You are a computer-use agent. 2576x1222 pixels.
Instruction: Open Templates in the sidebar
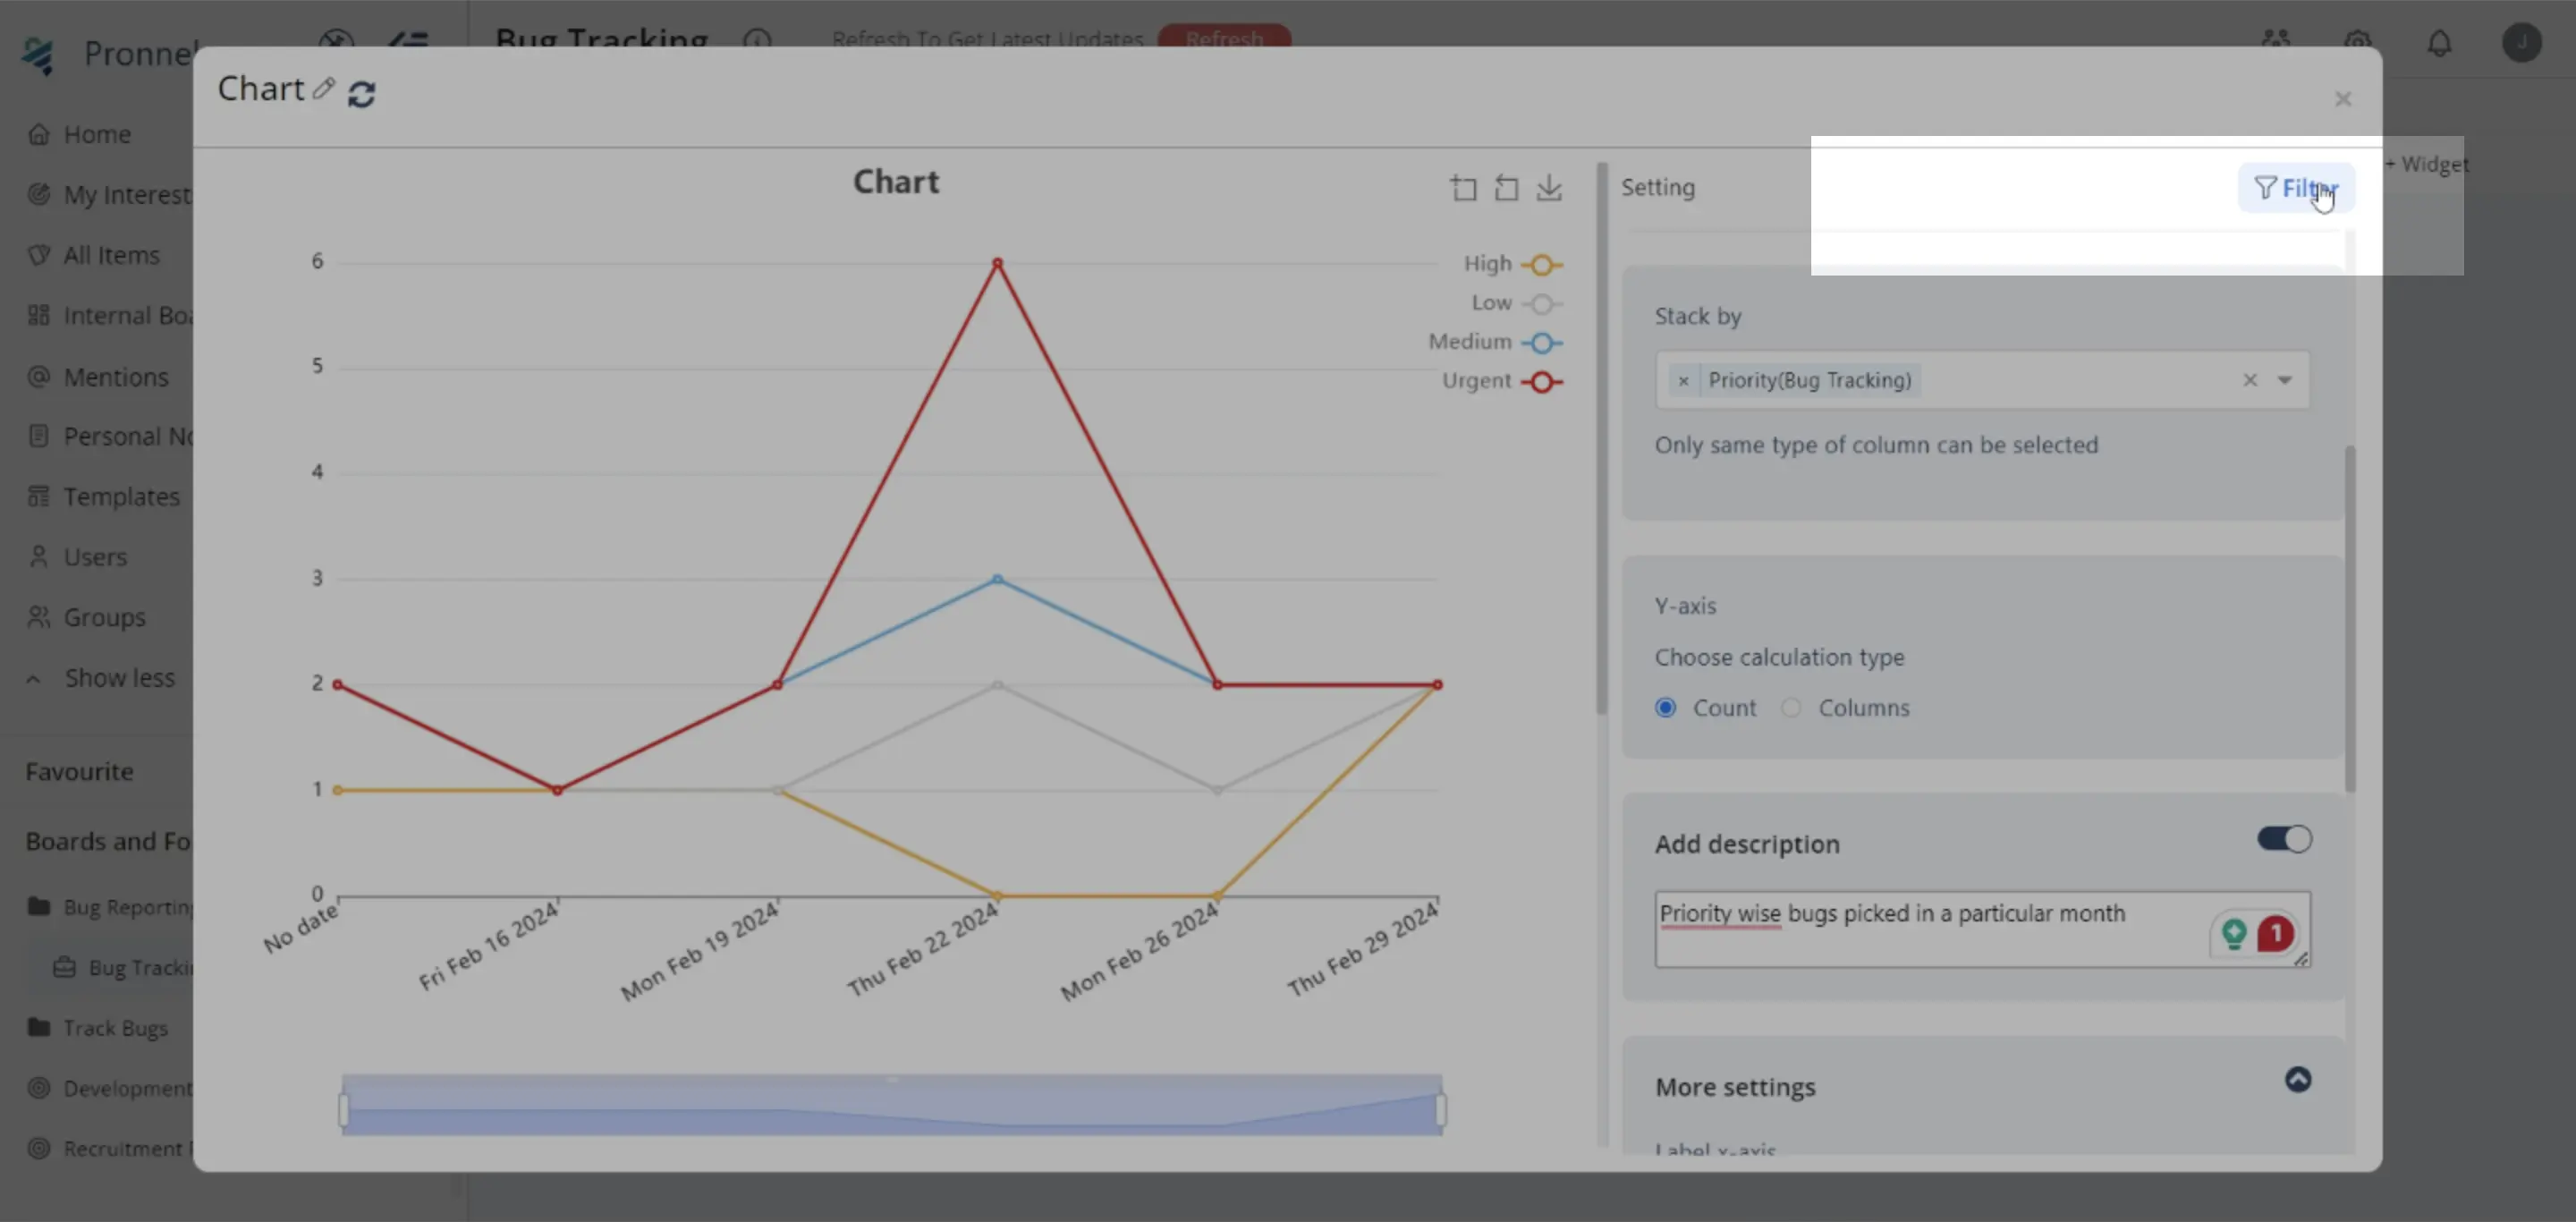pyautogui.click(x=122, y=497)
